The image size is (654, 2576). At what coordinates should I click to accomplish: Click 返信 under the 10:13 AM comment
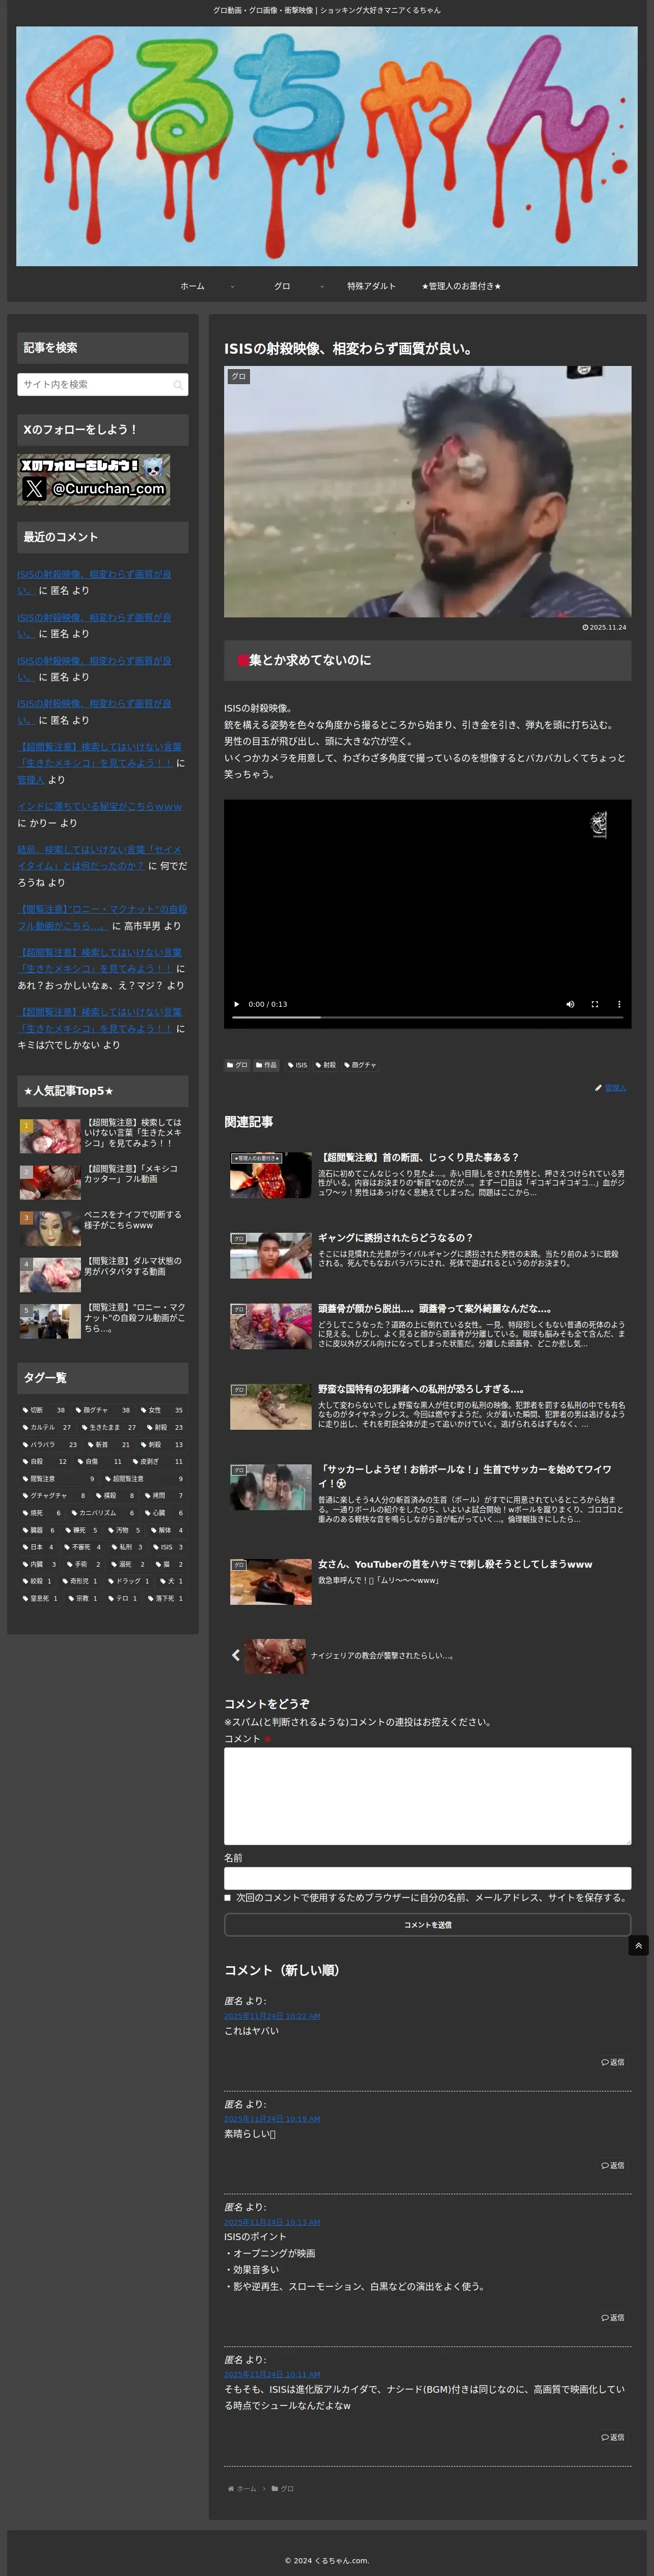(x=613, y=2317)
